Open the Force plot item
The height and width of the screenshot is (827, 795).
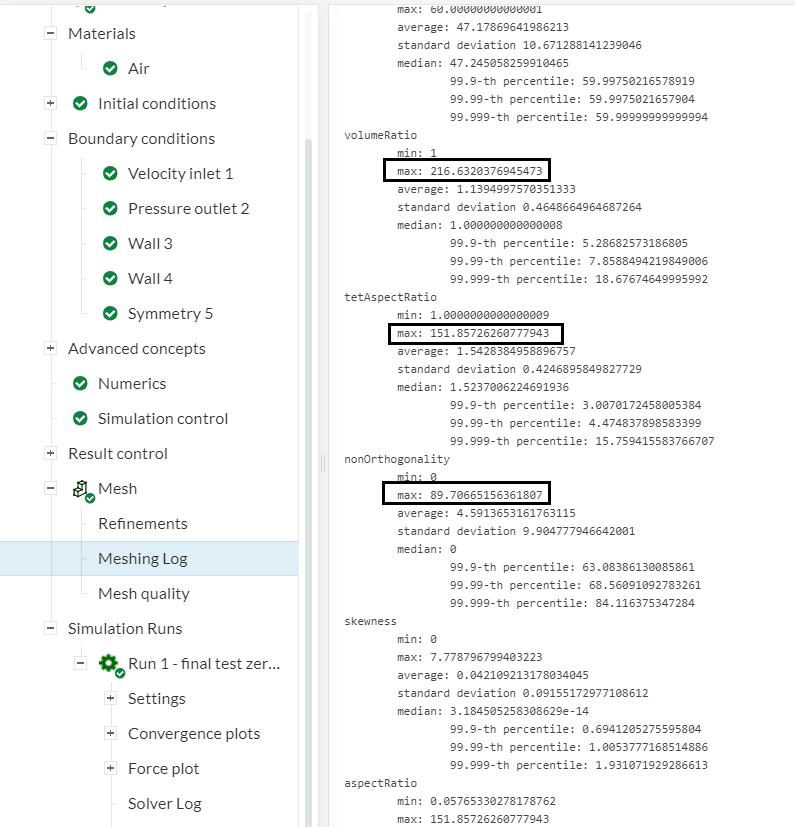pos(164,769)
